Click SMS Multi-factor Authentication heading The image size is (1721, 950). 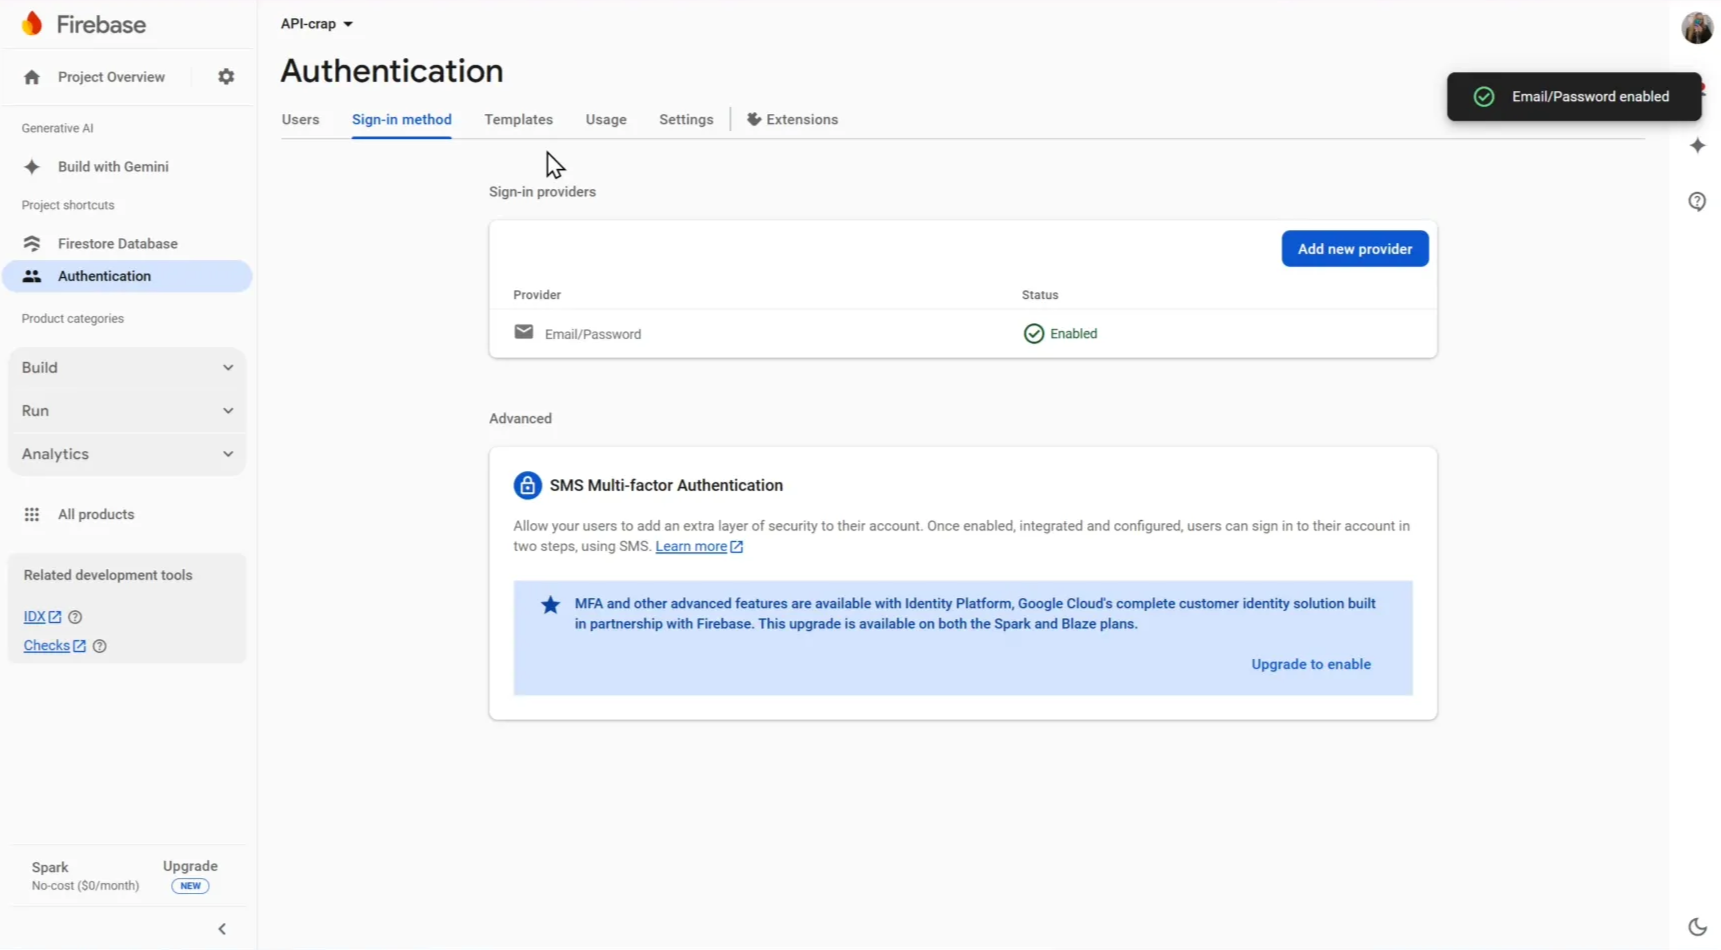point(666,486)
